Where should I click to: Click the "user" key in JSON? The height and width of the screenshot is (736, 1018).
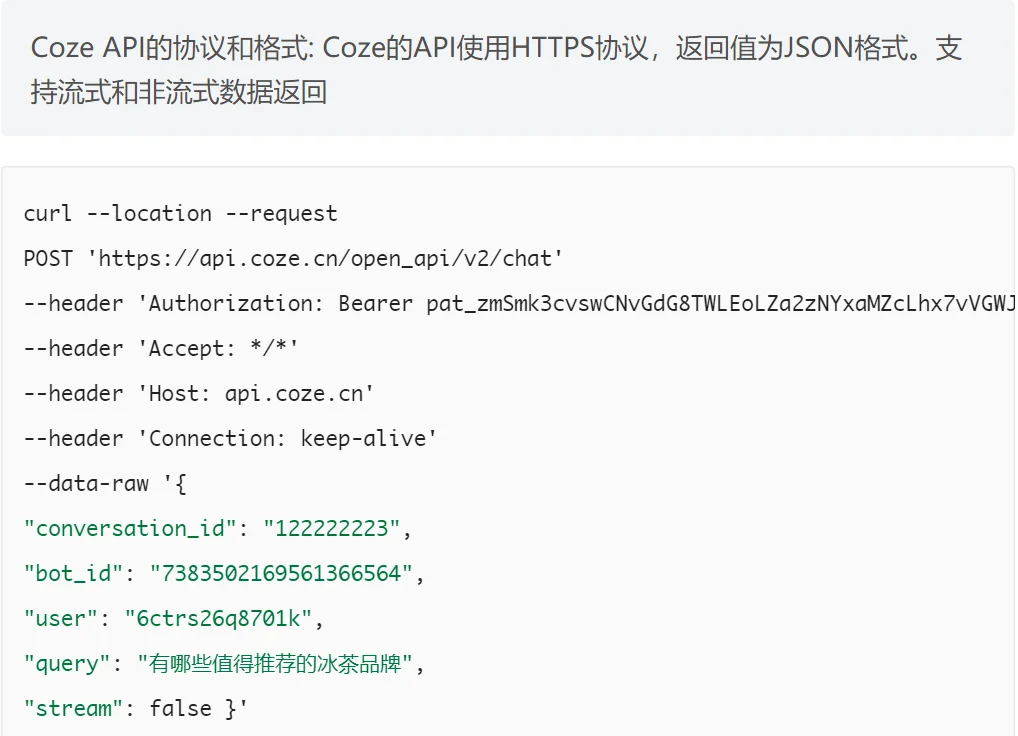tap(60, 619)
